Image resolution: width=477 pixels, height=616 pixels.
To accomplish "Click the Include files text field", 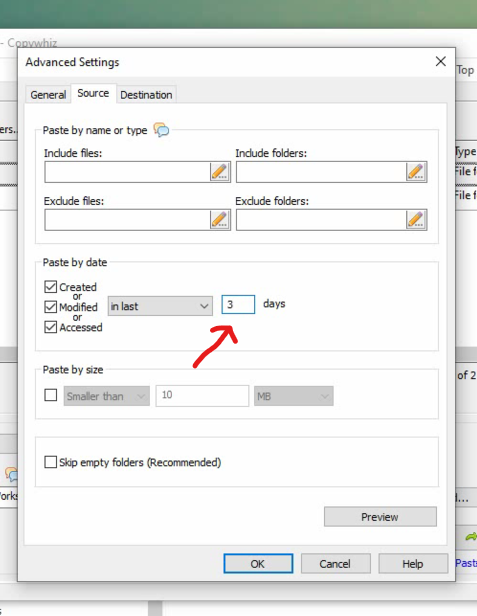I will pyautogui.click(x=127, y=172).
